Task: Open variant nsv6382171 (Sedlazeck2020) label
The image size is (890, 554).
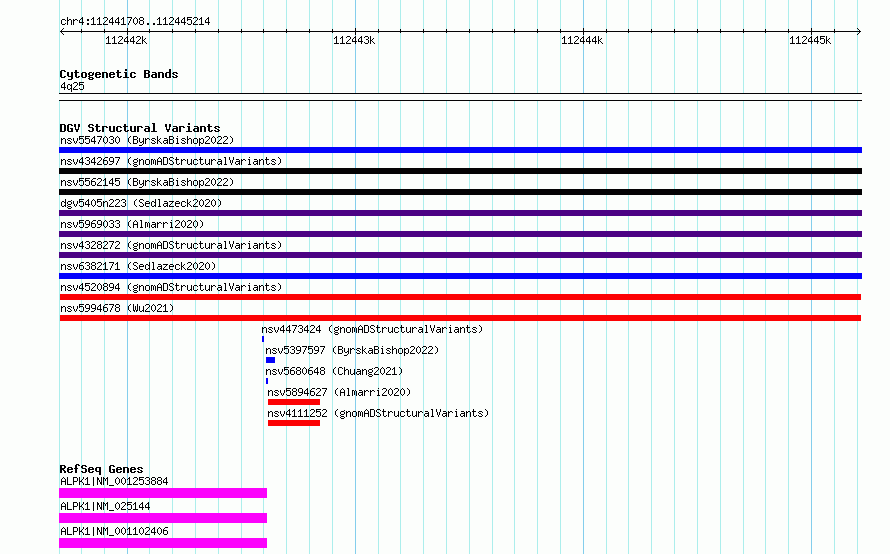Action: [138, 266]
